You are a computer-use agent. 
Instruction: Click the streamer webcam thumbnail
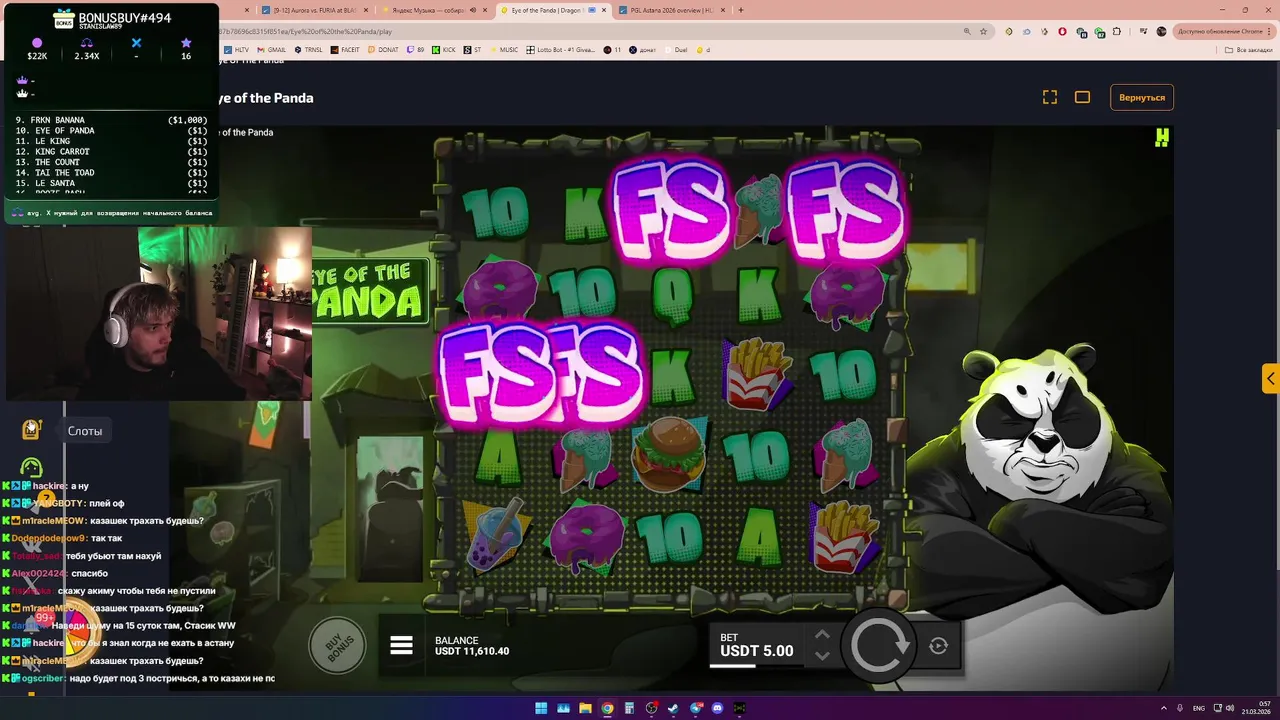(x=158, y=313)
